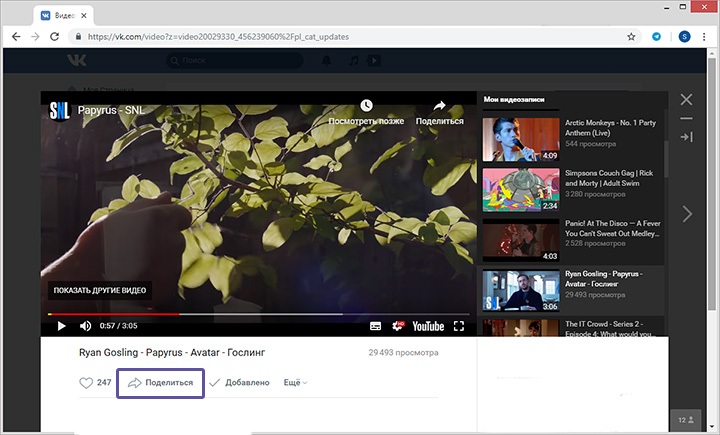
Task: Click the site lock icon in address bar
Action: (x=78, y=37)
